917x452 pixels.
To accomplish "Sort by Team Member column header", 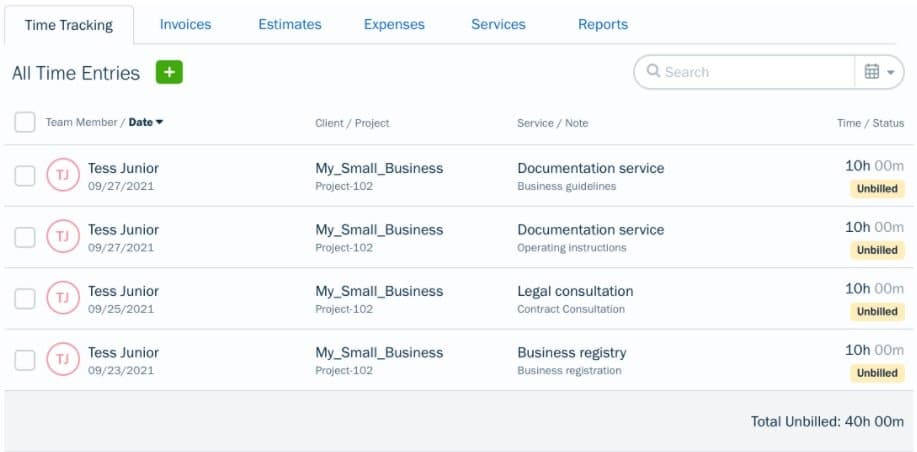I will (82, 122).
